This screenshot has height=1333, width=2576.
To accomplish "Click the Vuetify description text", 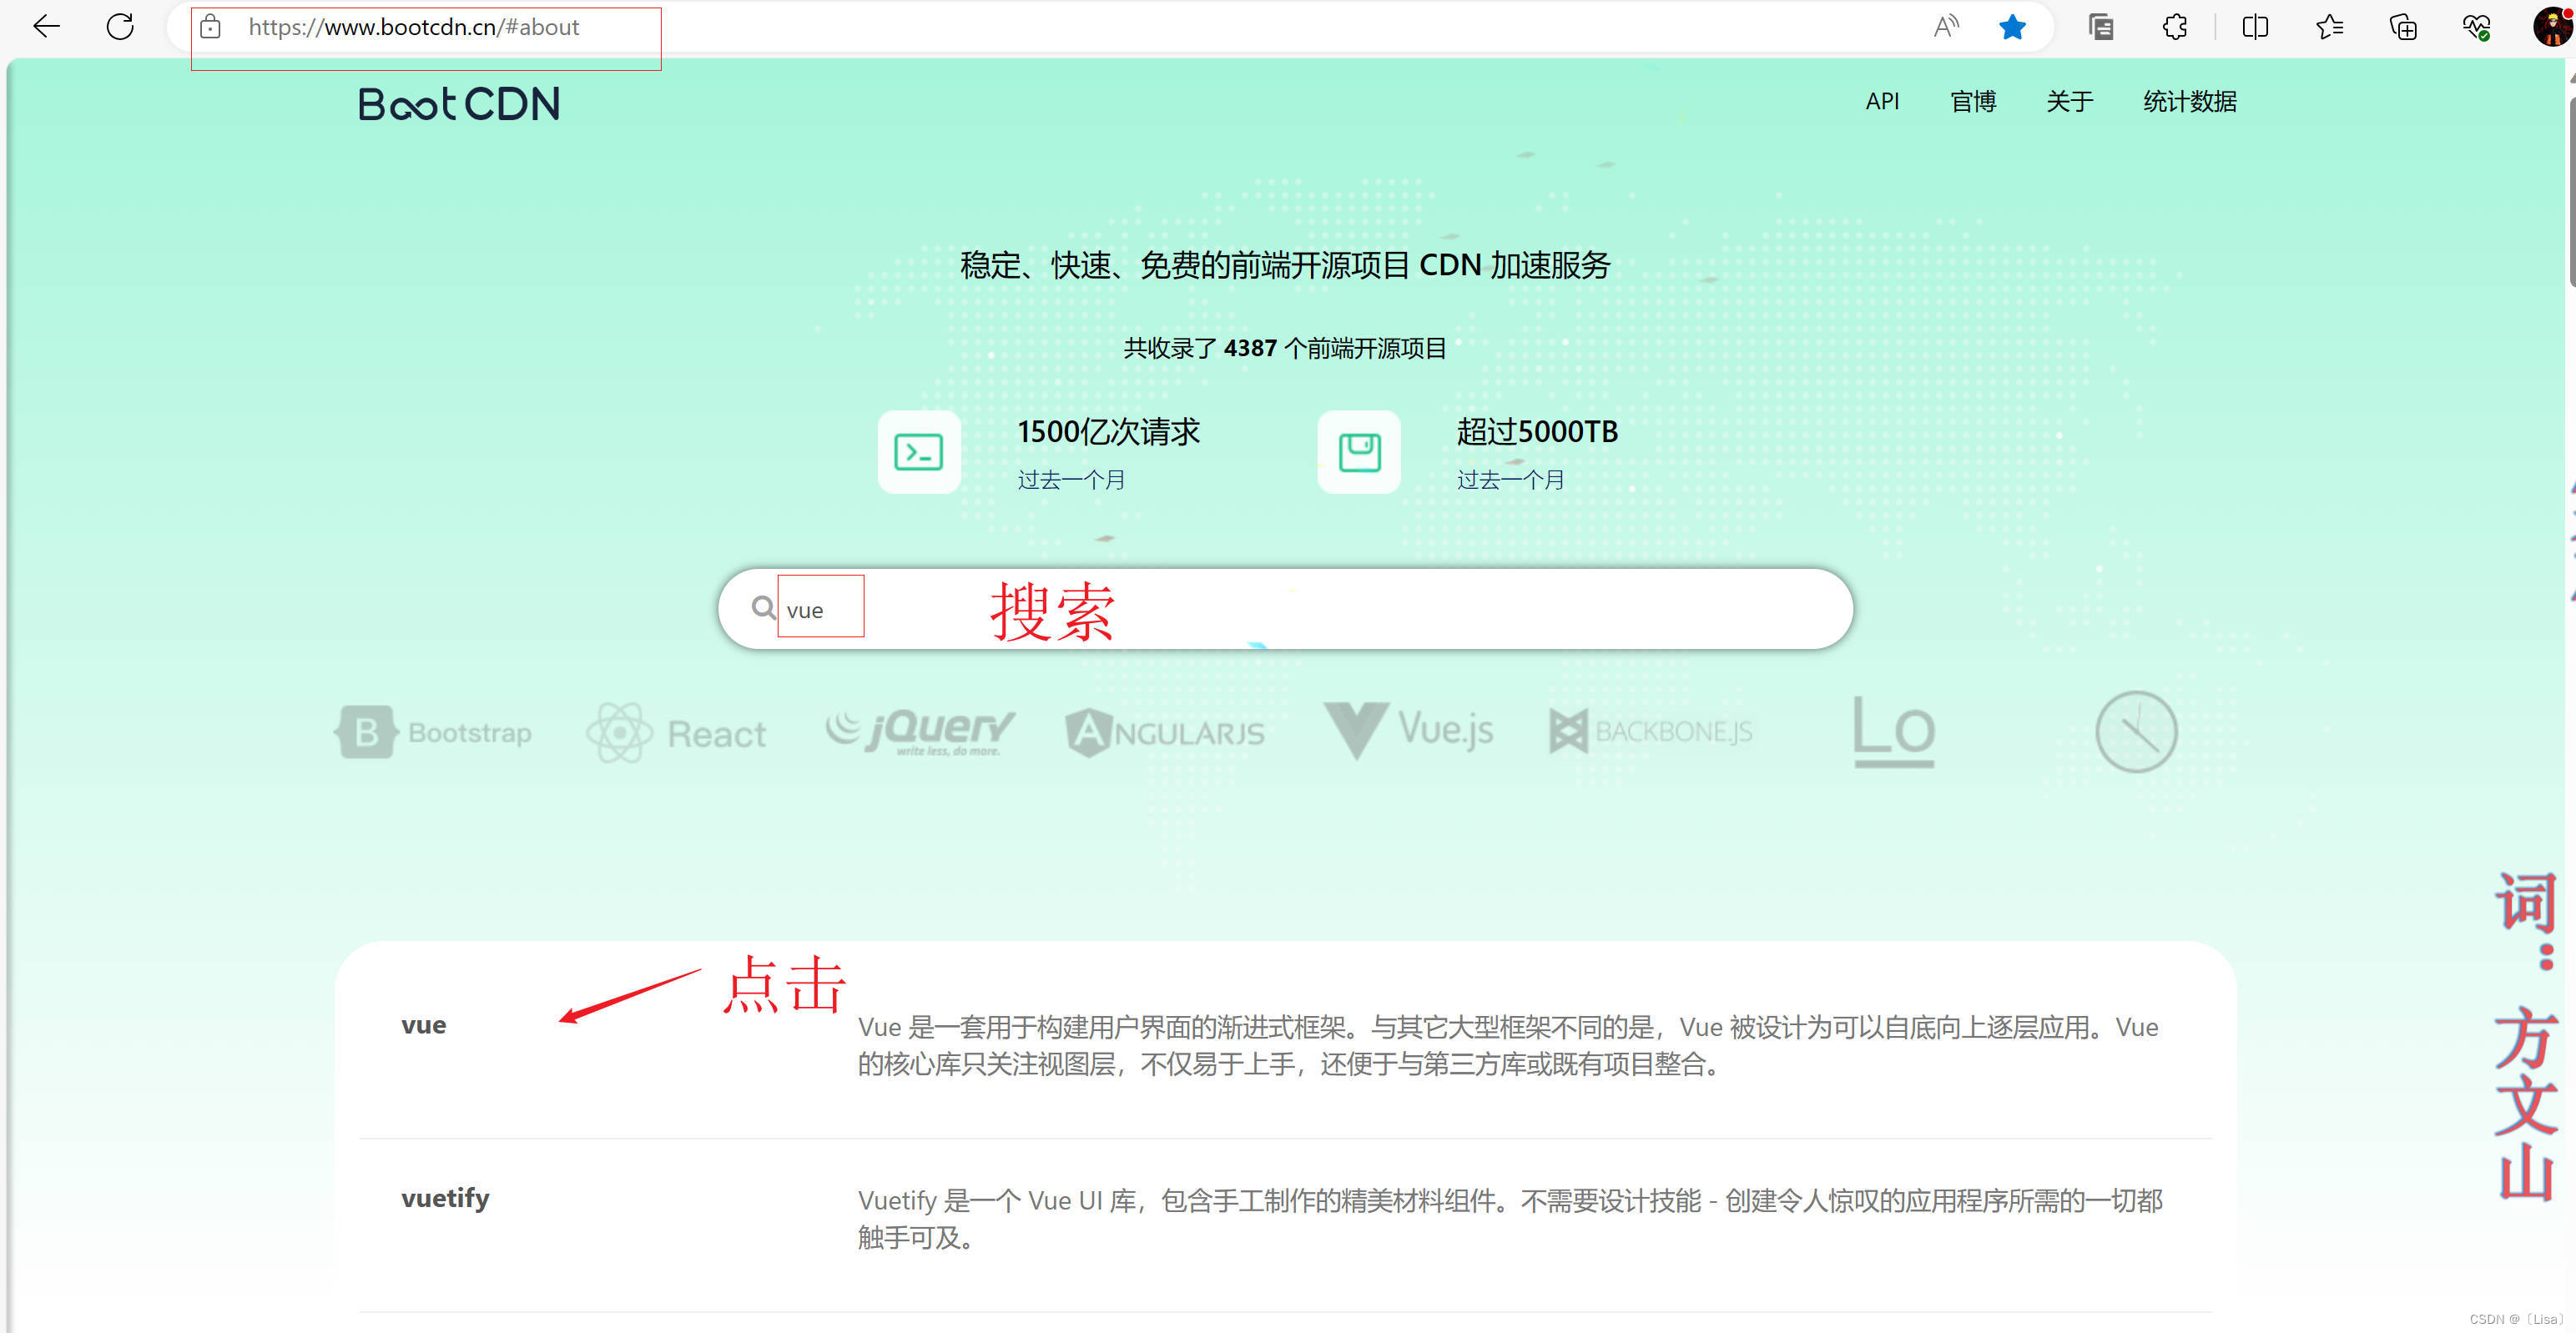I will coord(1510,1218).
